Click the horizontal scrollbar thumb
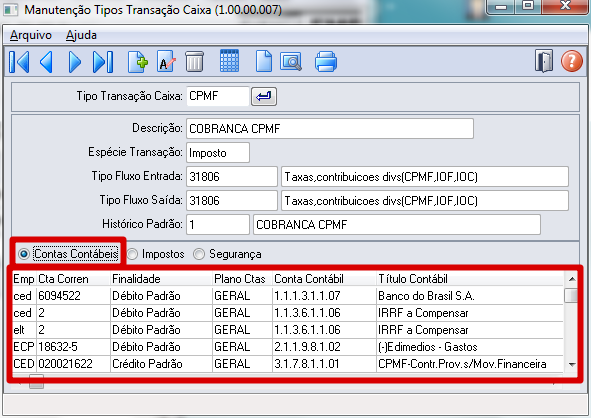The image size is (591, 418). 37,381
